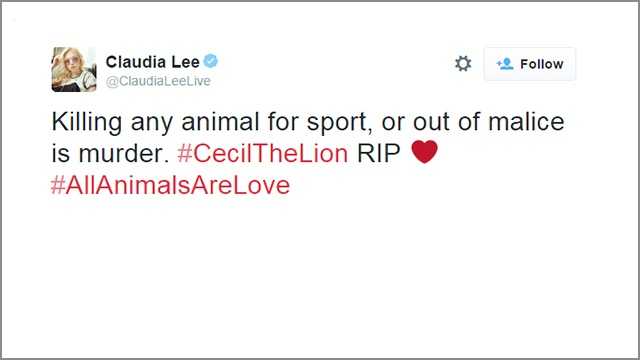This screenshot has width=640, height=360.
Task: Open the gear settings icon
Action: [463, 64]
